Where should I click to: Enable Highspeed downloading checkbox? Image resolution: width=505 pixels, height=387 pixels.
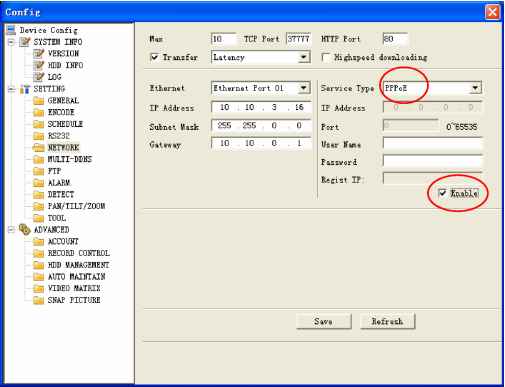point(326,57)
